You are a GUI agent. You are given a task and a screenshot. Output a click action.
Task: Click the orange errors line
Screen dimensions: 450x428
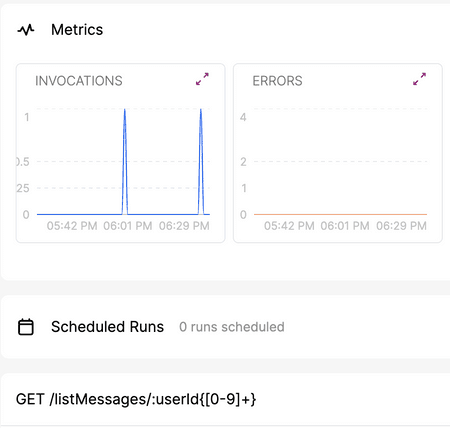pyautogui.click(x=340, y=214)
